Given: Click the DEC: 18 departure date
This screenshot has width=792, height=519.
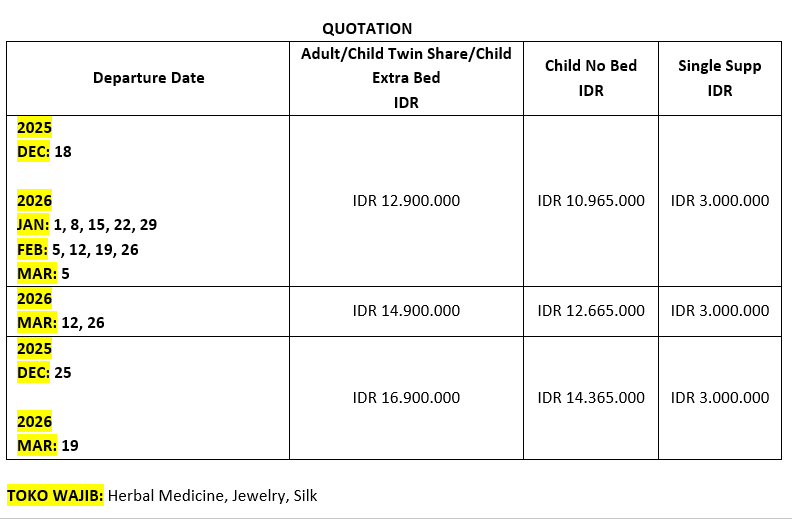Looking at the screenshot, I should click(45, 152).
